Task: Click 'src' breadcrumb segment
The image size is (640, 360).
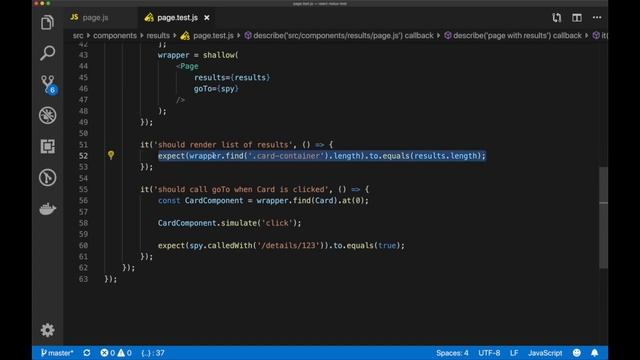Action: [x=78, y=36]
